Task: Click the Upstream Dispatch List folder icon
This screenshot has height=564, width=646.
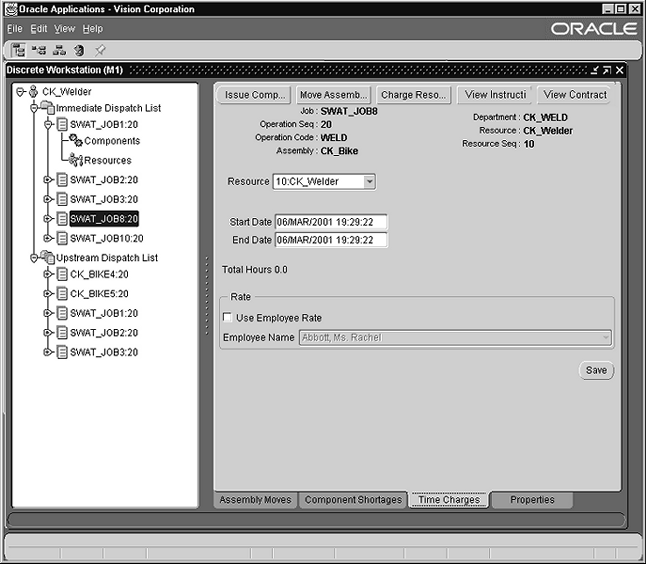Action: pyautogui.click(x=47, y=257)
